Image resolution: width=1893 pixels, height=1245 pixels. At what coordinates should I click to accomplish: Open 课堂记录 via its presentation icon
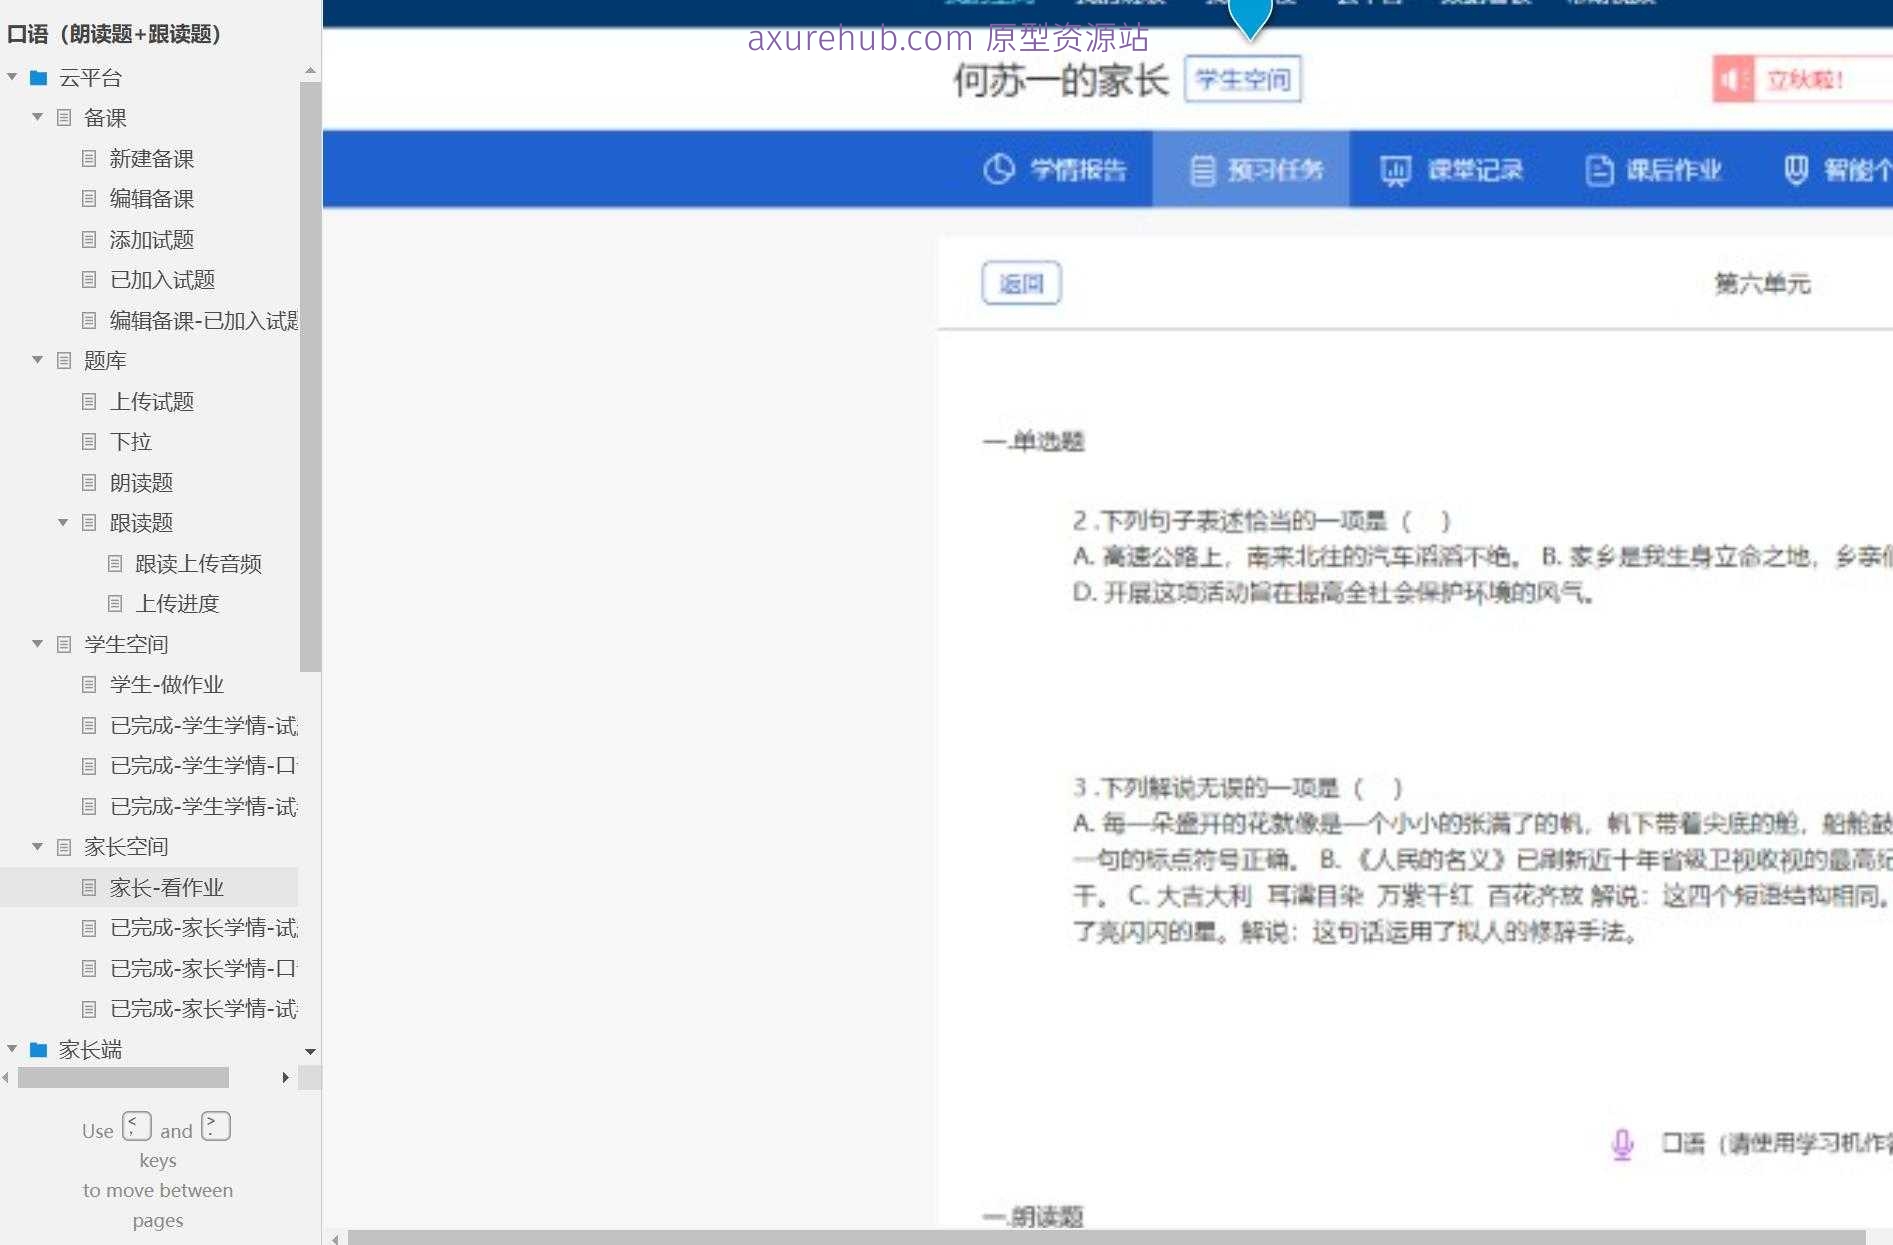pyautogui.click(x=1395, y=170)
